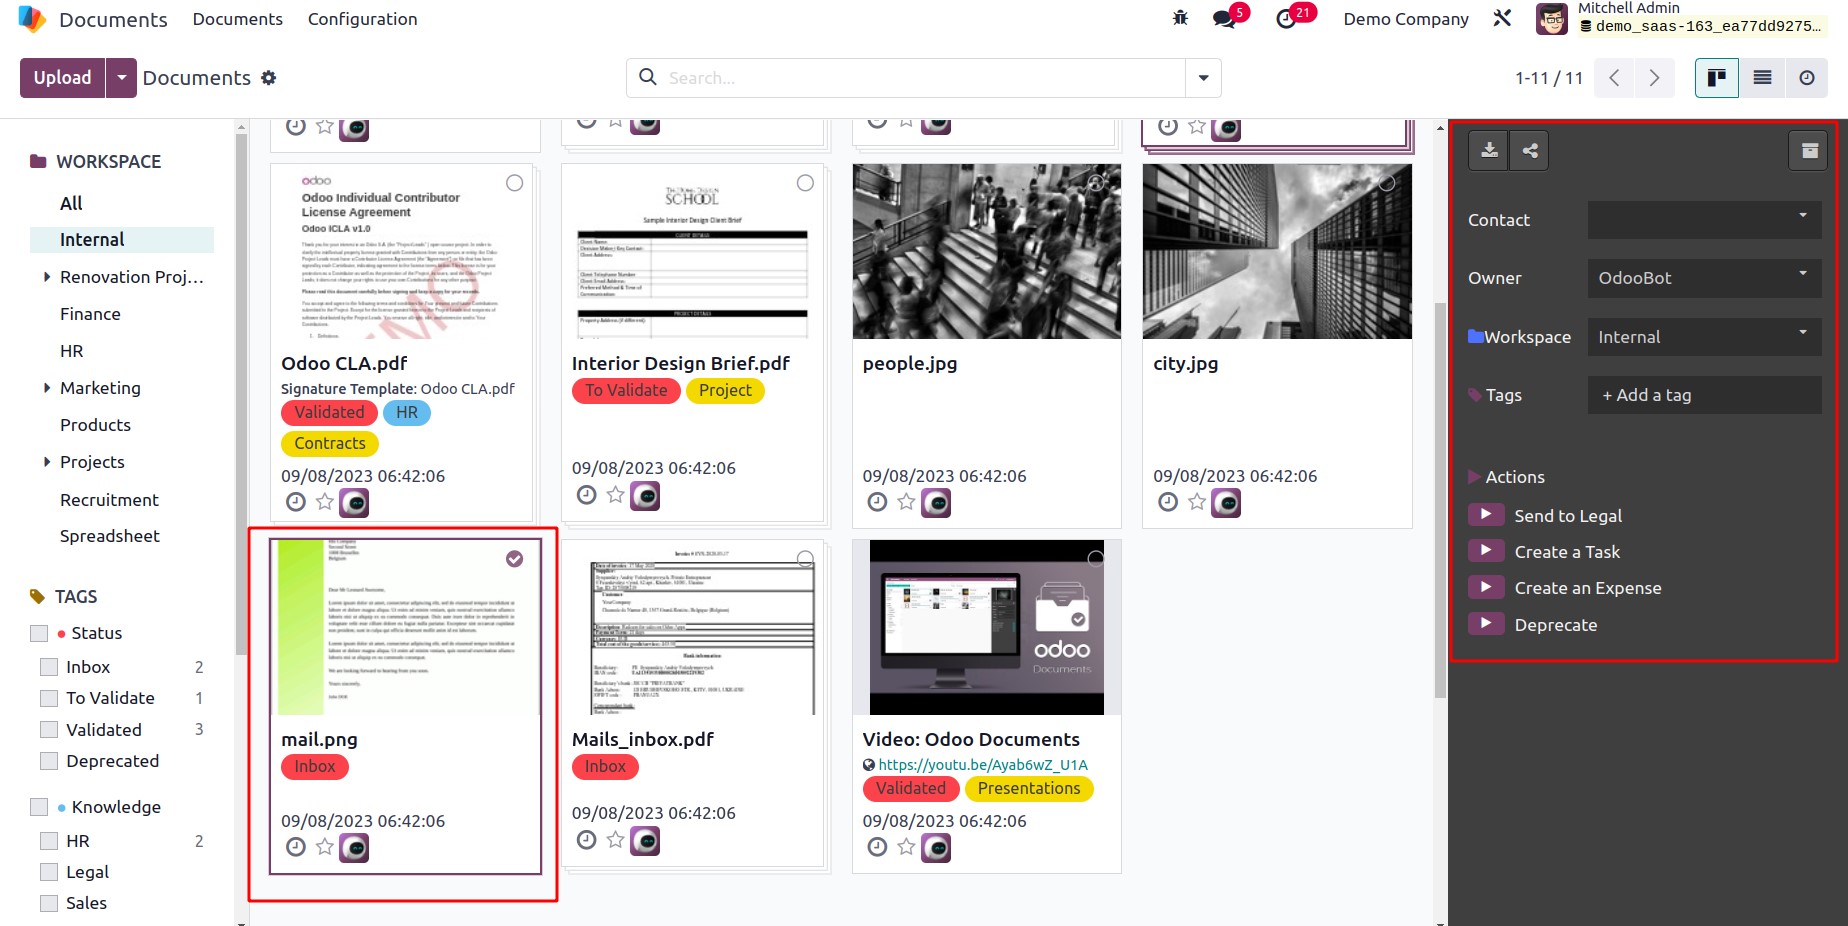
Task: Go to previous page arrow
Action: pyautogui.click(x=1614, y=78)
